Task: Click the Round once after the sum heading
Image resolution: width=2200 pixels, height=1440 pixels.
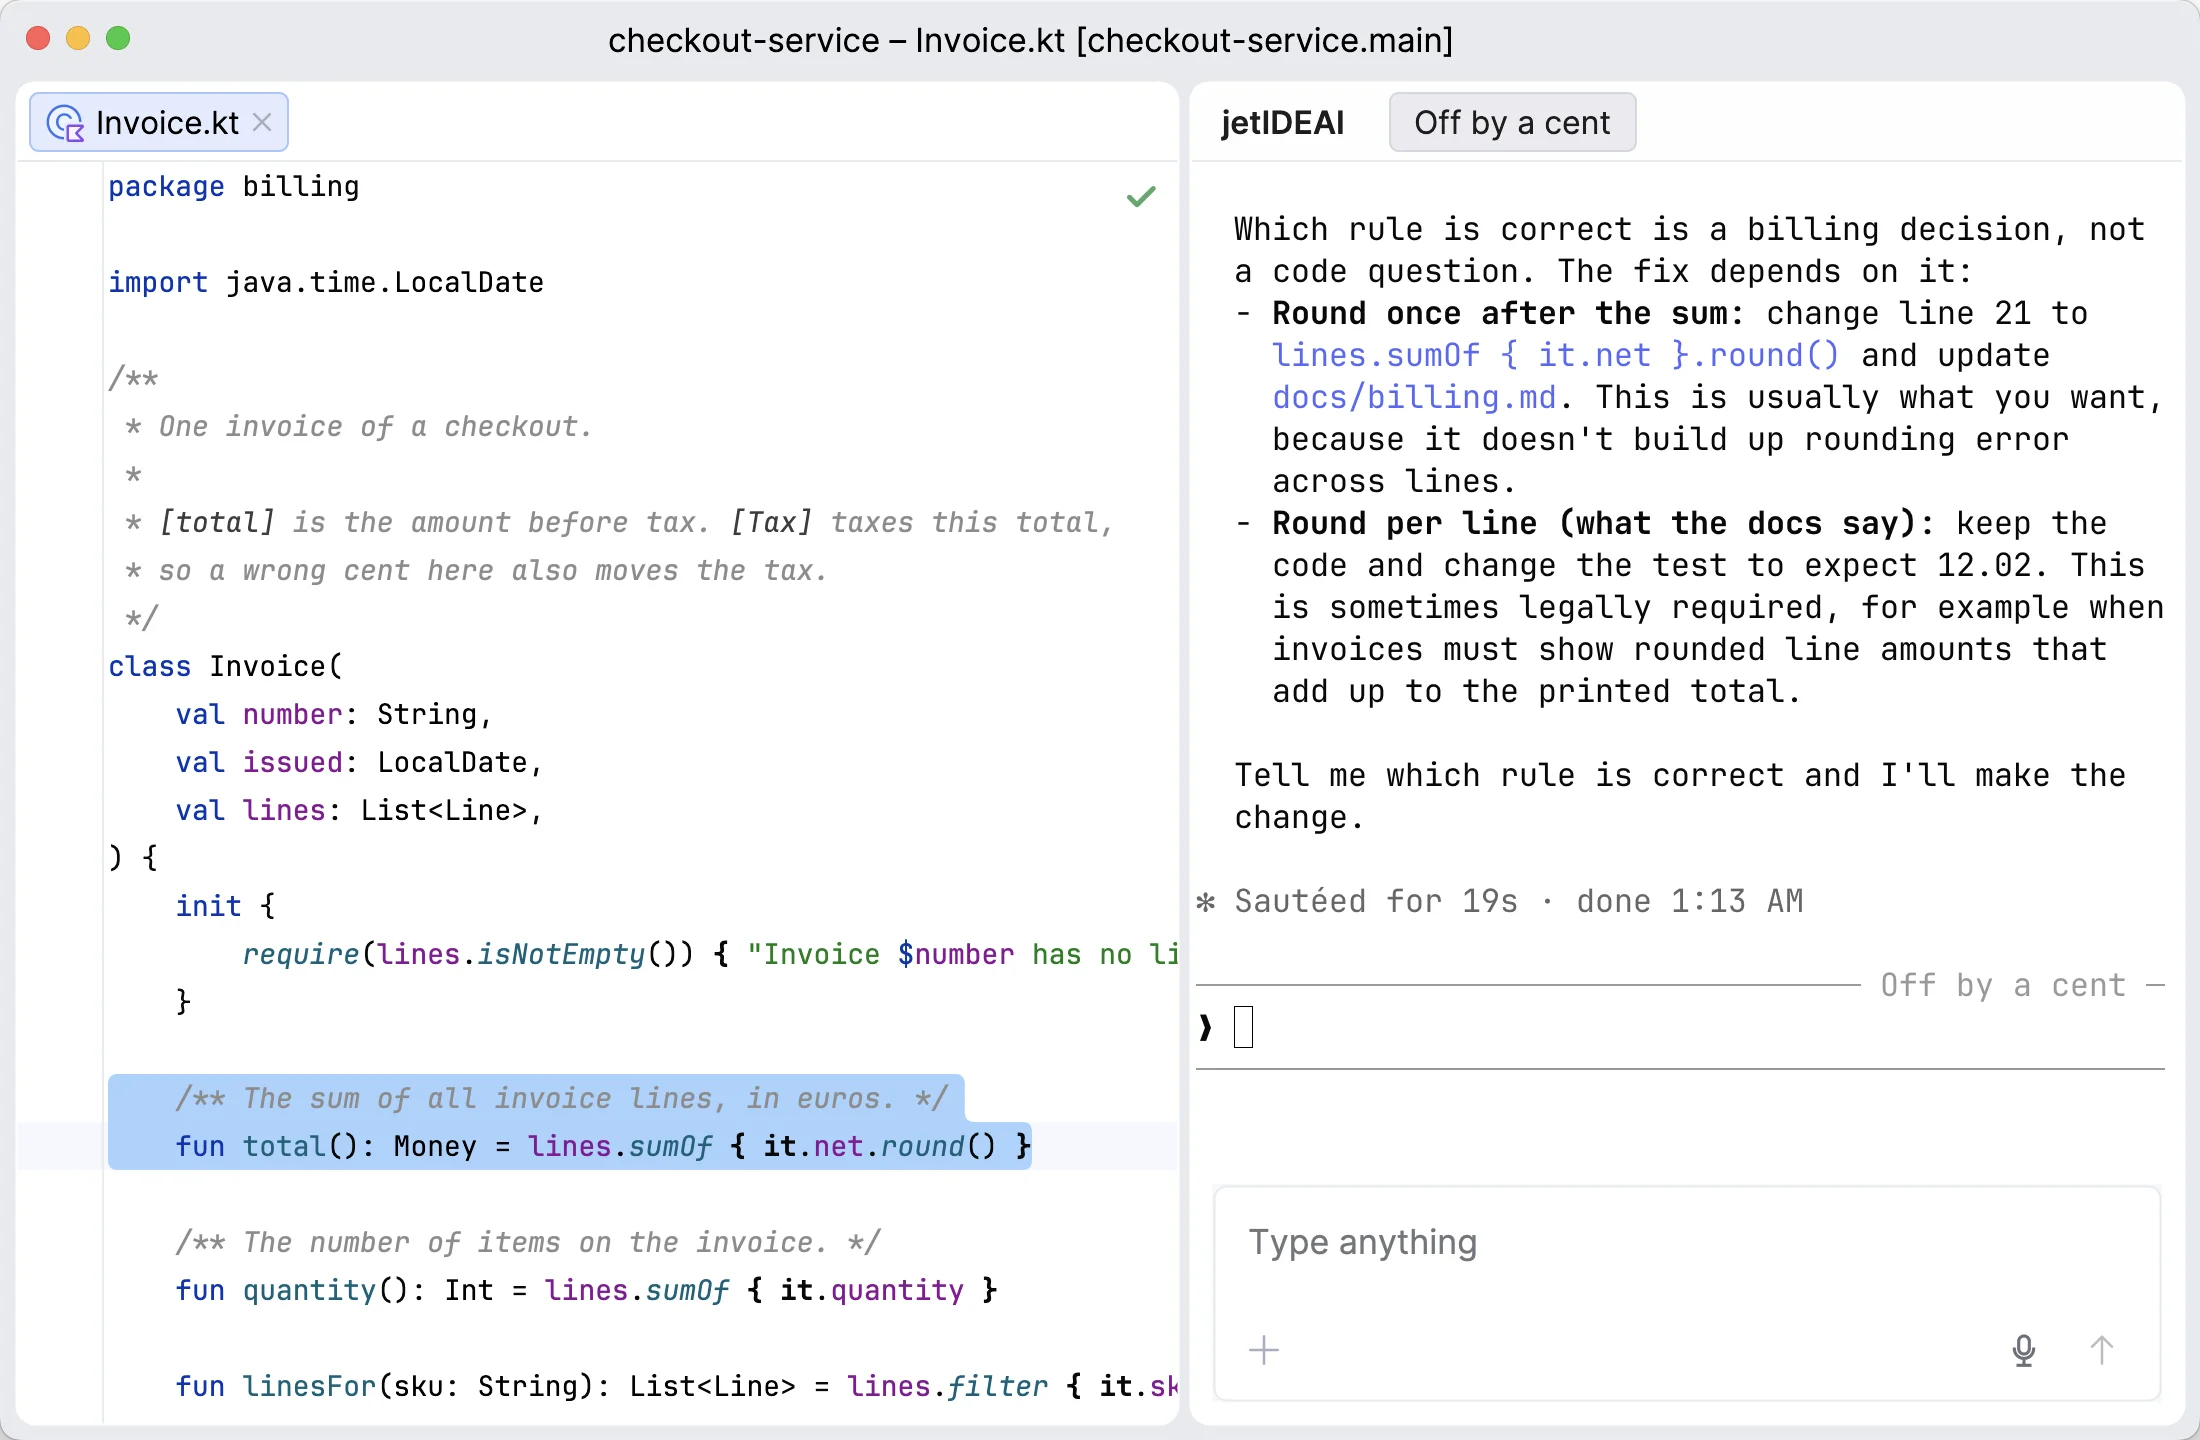Action: click(1508, 313)
